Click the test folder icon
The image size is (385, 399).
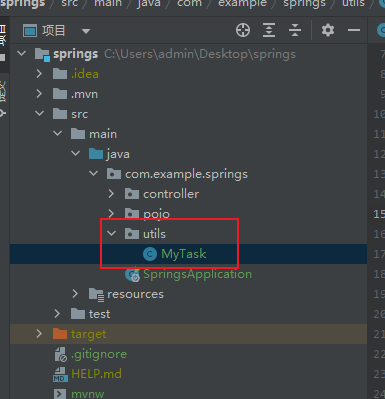(78, 314)
